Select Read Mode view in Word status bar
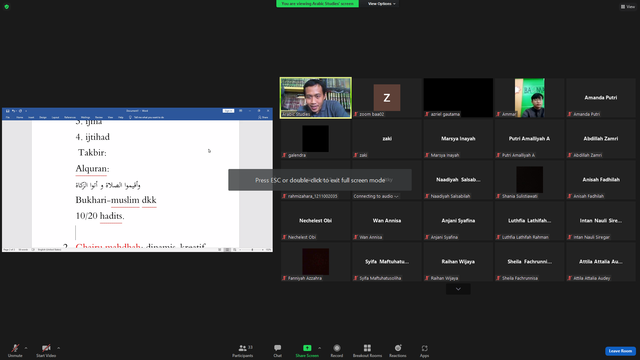Screen dimensions: 640x360 pyautogui.click(x=220, y=249)
